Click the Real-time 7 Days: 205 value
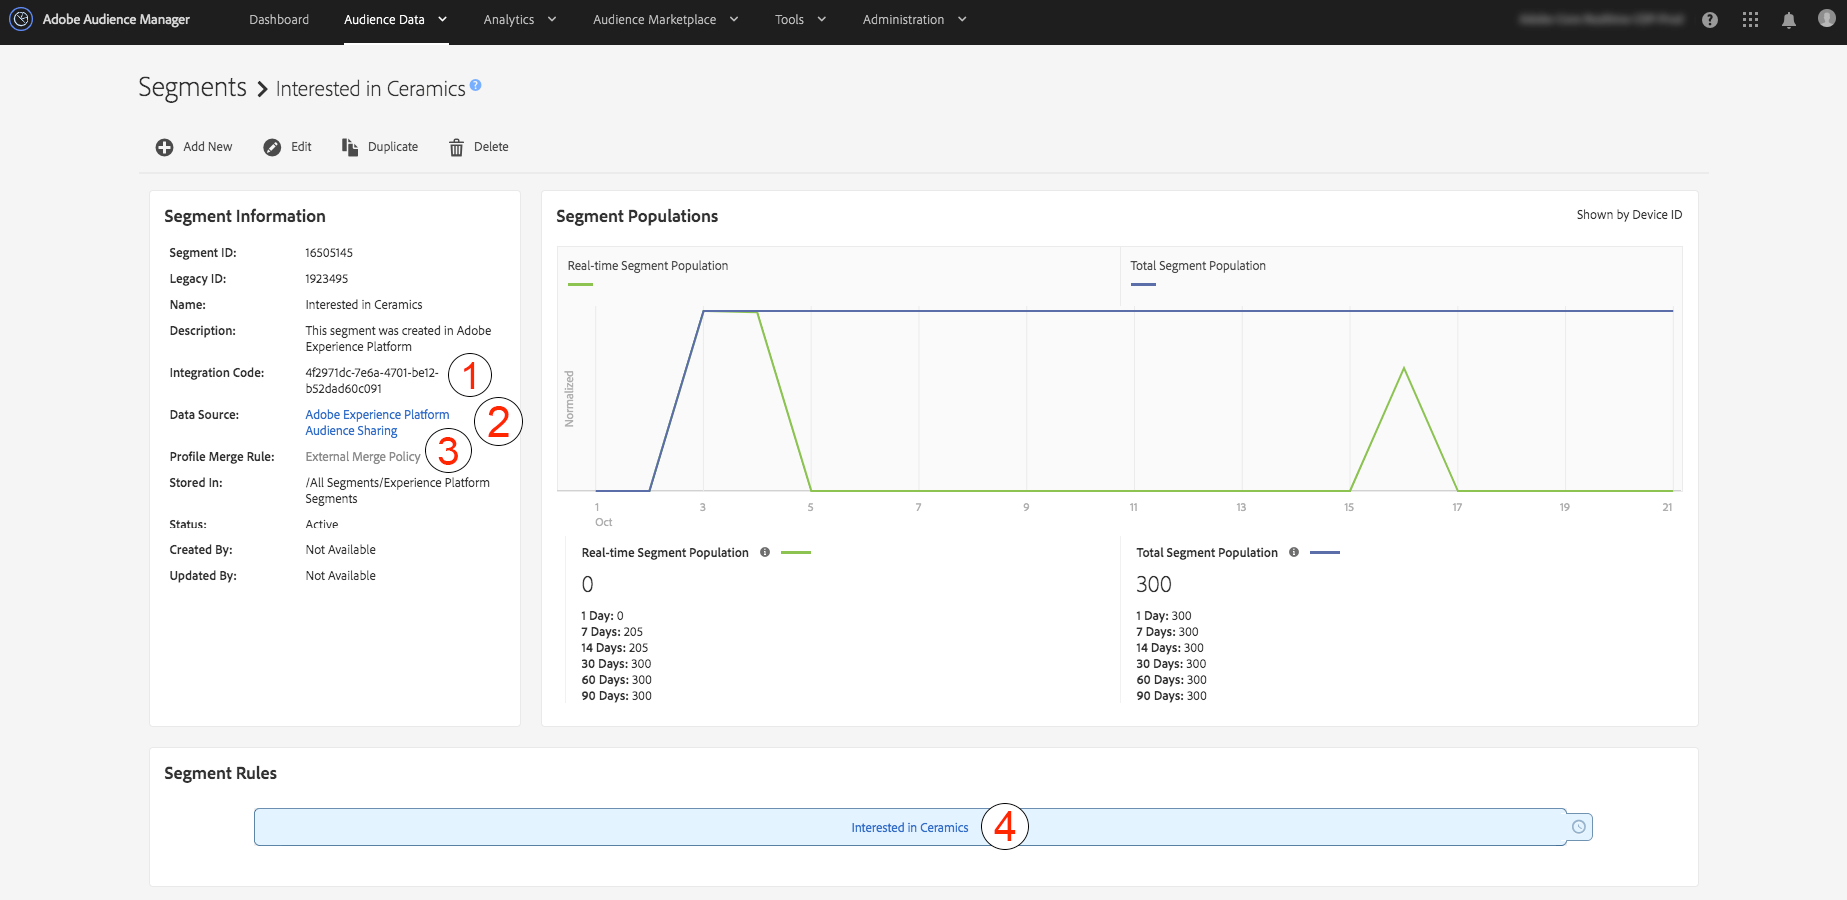 [612, 632]
